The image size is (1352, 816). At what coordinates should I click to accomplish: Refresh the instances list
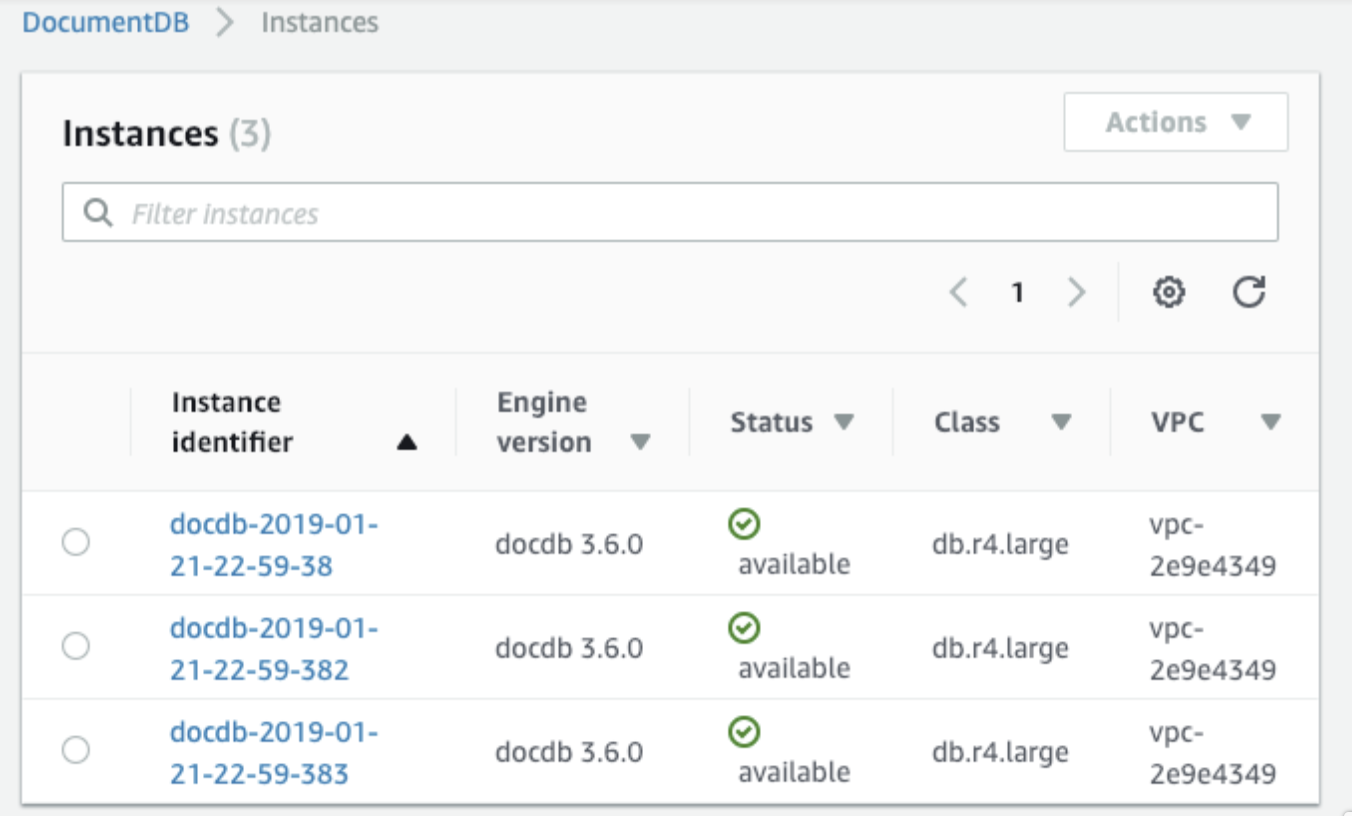pos(1249,292)
